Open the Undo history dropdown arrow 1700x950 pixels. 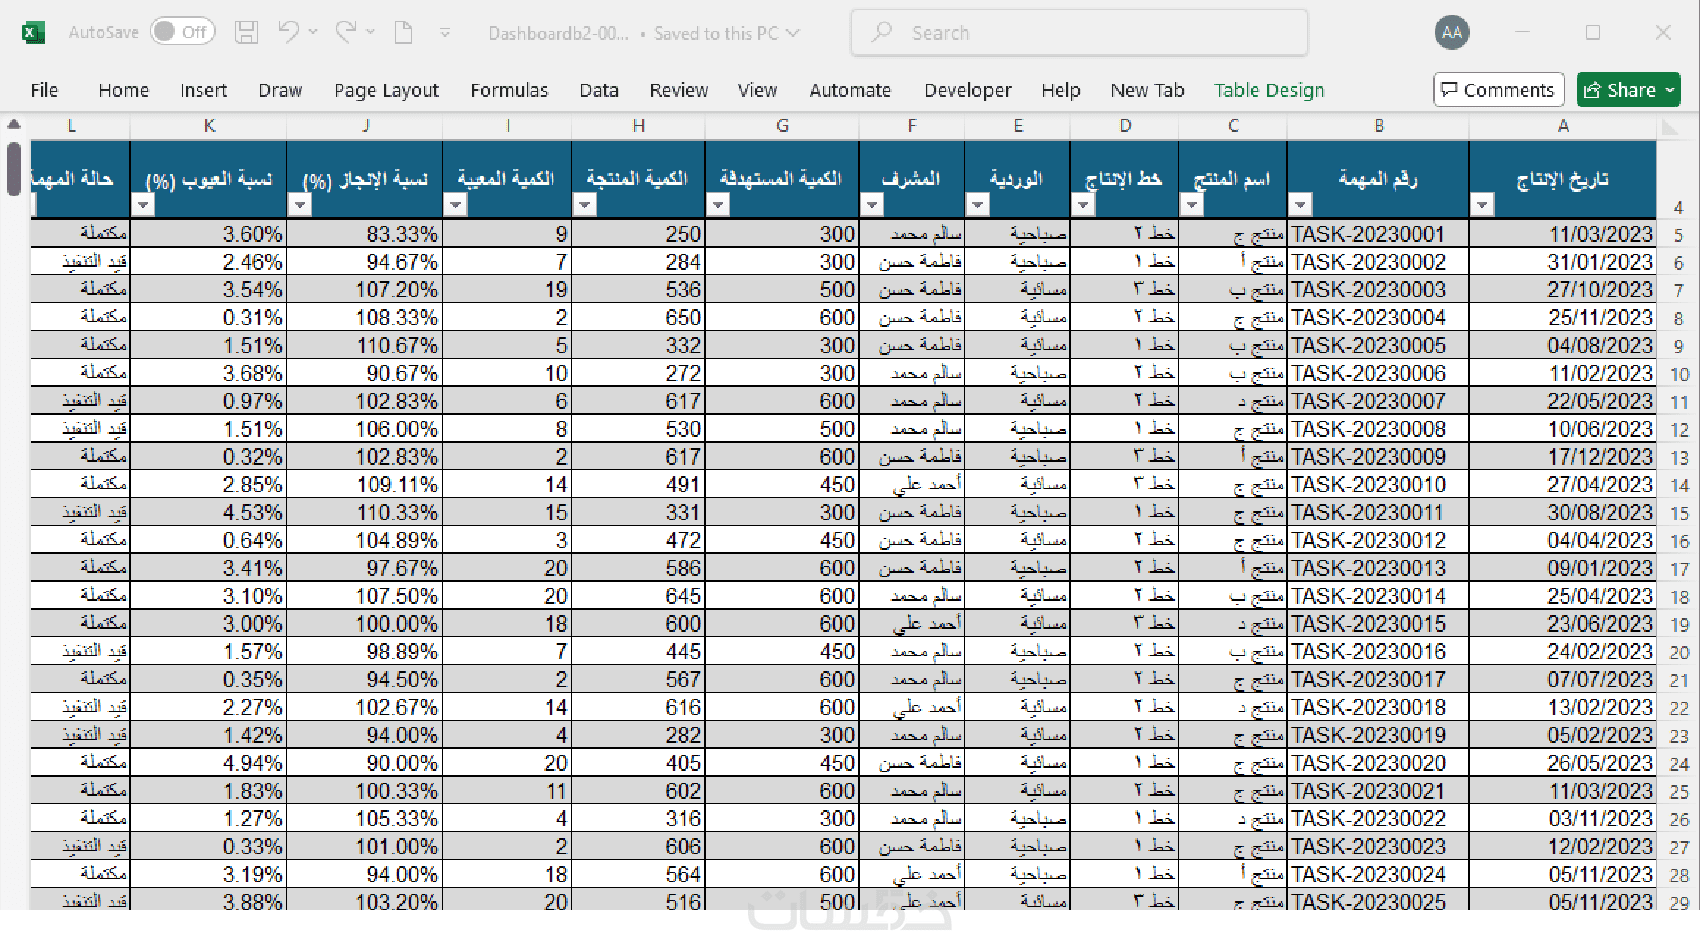313,32
